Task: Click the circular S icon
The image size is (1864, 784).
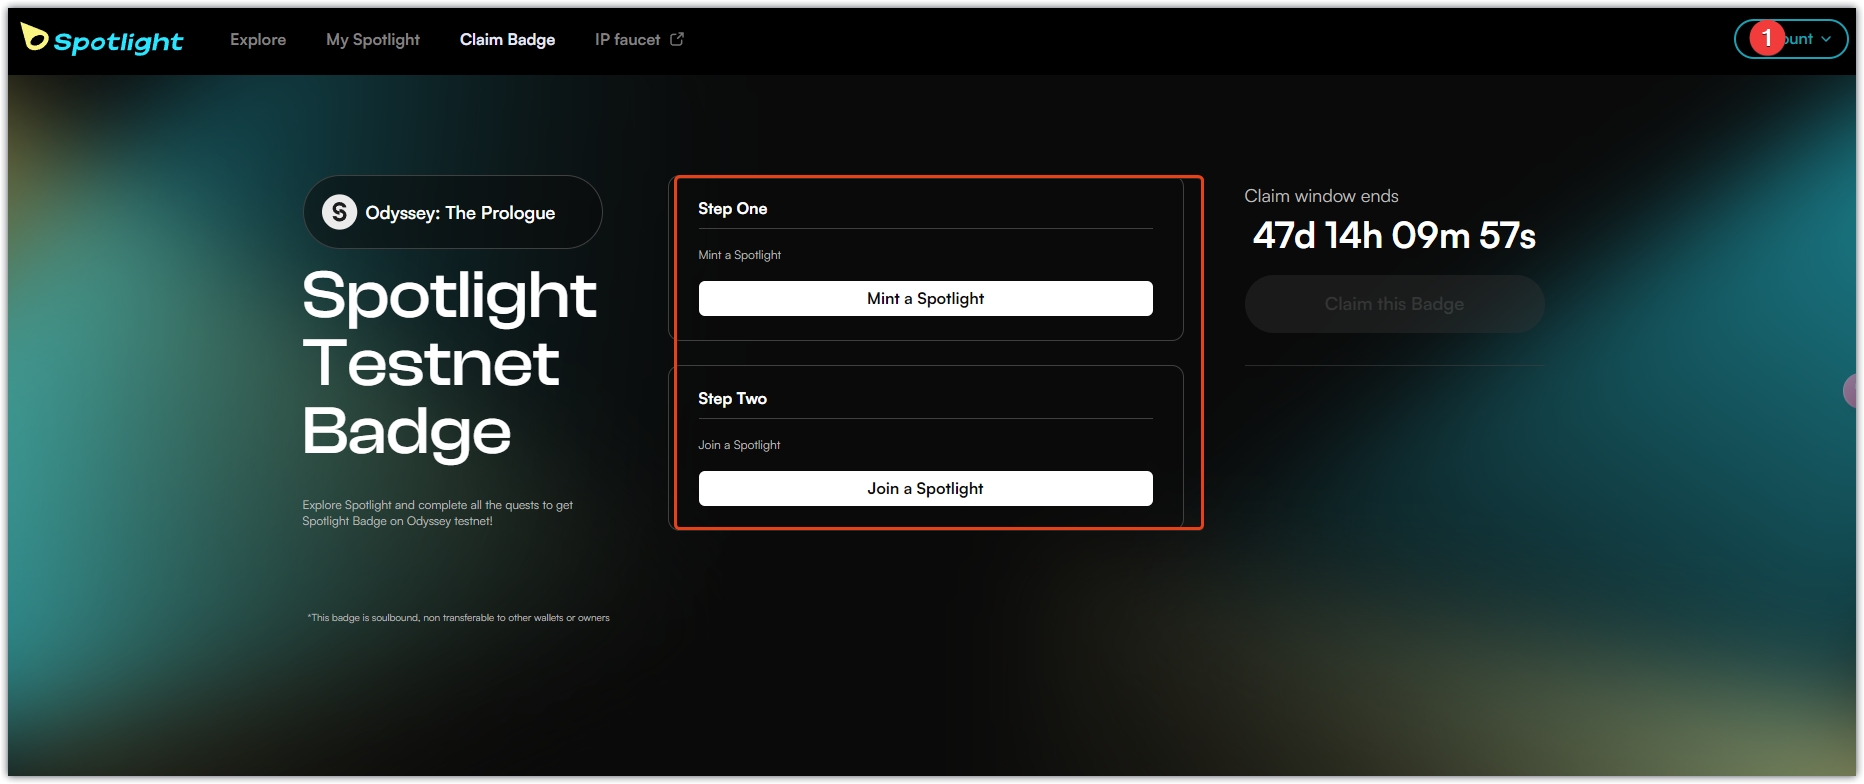Action: [x=339, y=212]
